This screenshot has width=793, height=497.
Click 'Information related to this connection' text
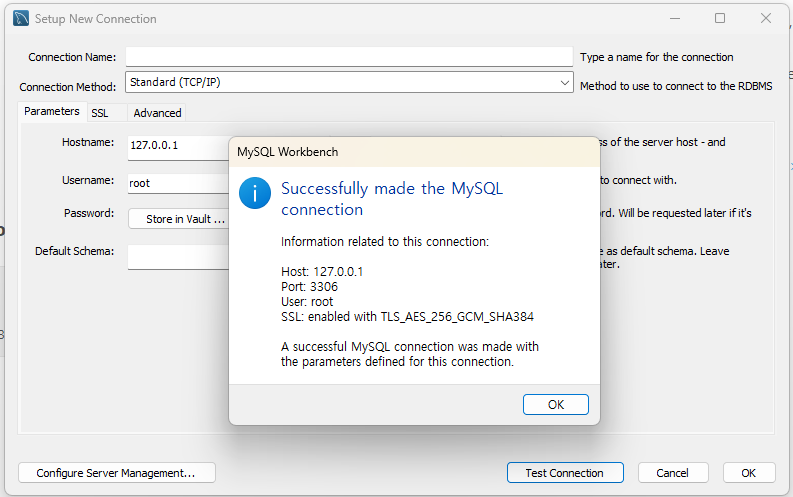(385, 242)
